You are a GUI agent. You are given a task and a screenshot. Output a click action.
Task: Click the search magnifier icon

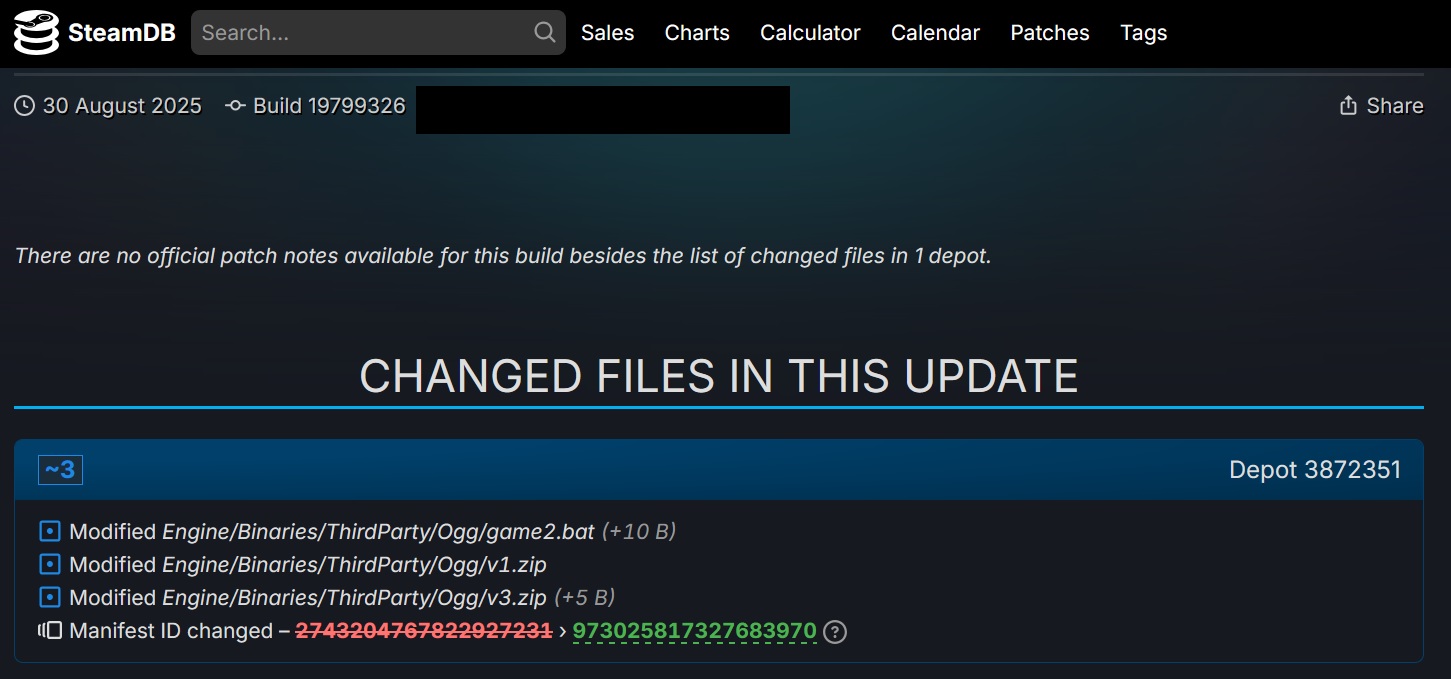(545, 32)
